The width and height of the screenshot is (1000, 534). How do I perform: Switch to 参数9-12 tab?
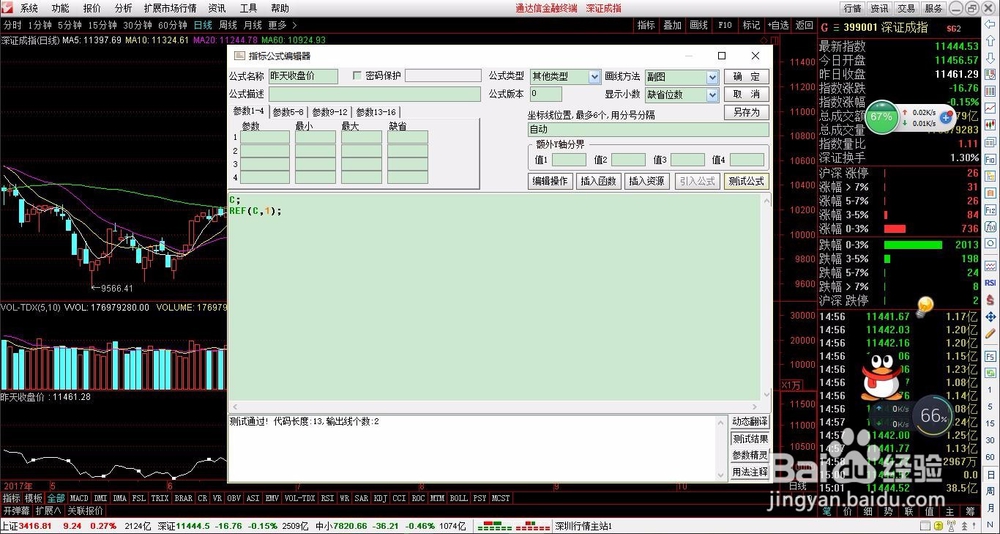pos(330,112)
